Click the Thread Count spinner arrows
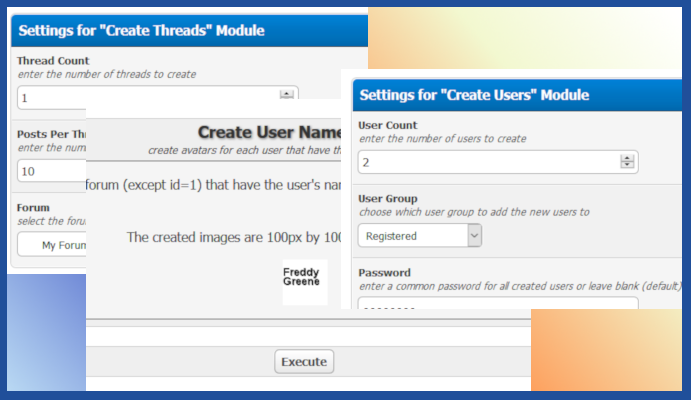Image resolution: width=691 pixels, height=400 pixels. [x=287, y=94]
